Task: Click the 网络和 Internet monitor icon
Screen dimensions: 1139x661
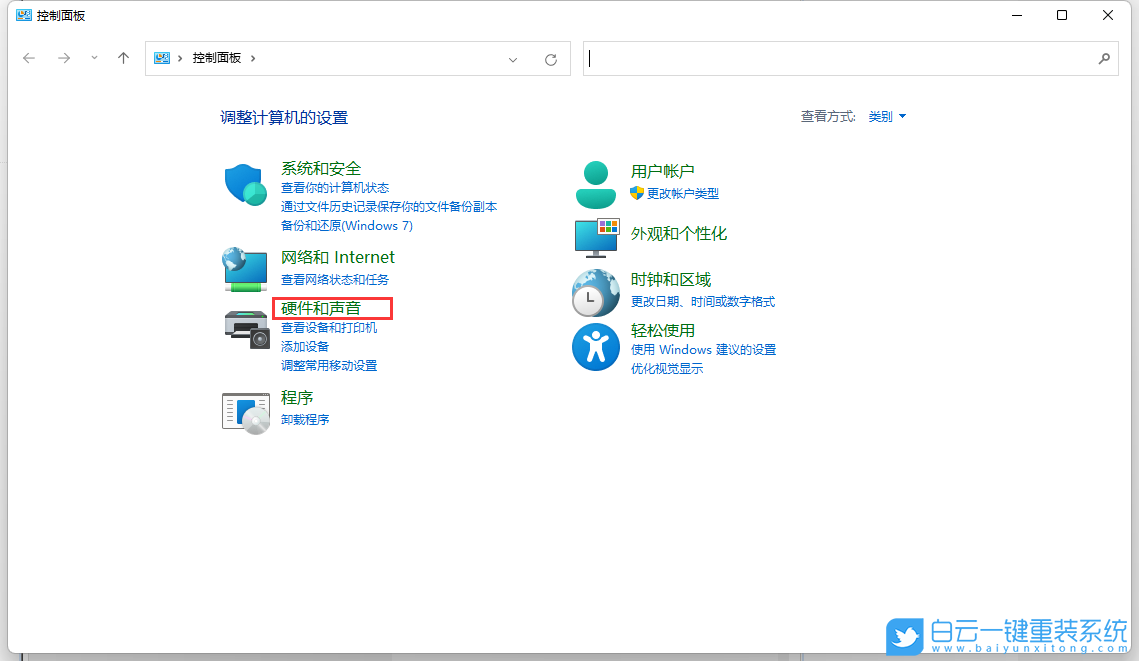Action: tap(245, 268)
